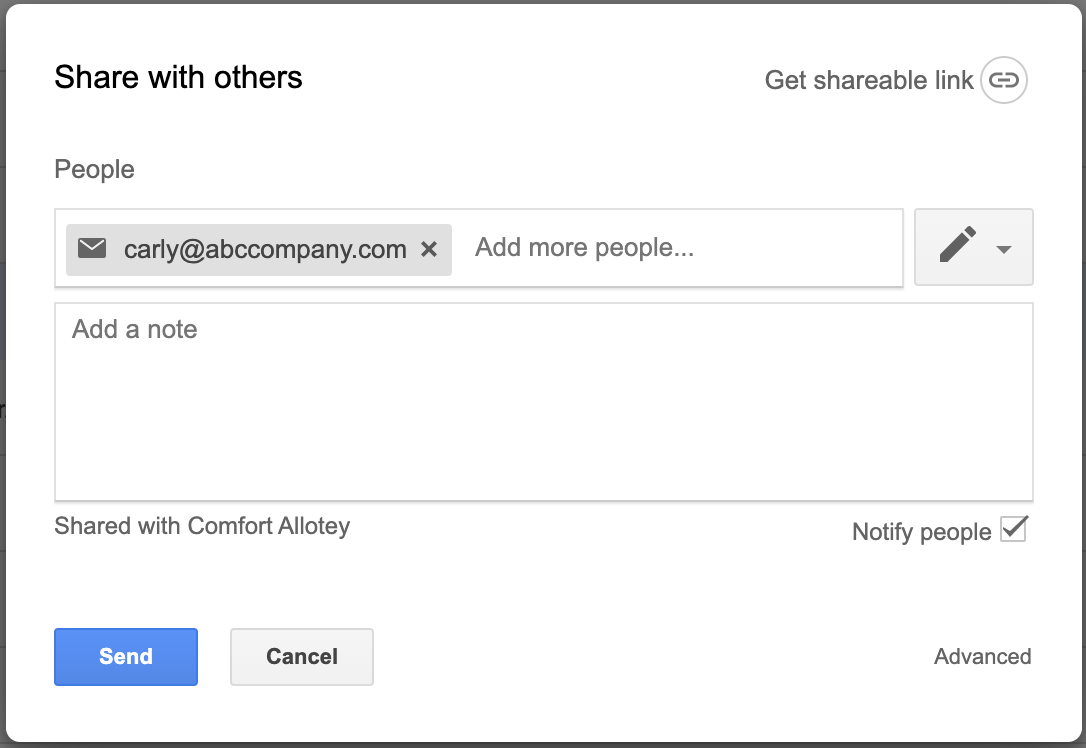Screen dimensions: 1086x748
Task: Remove carly@abccompany.com with the x
Action: (x=429, y=249)
